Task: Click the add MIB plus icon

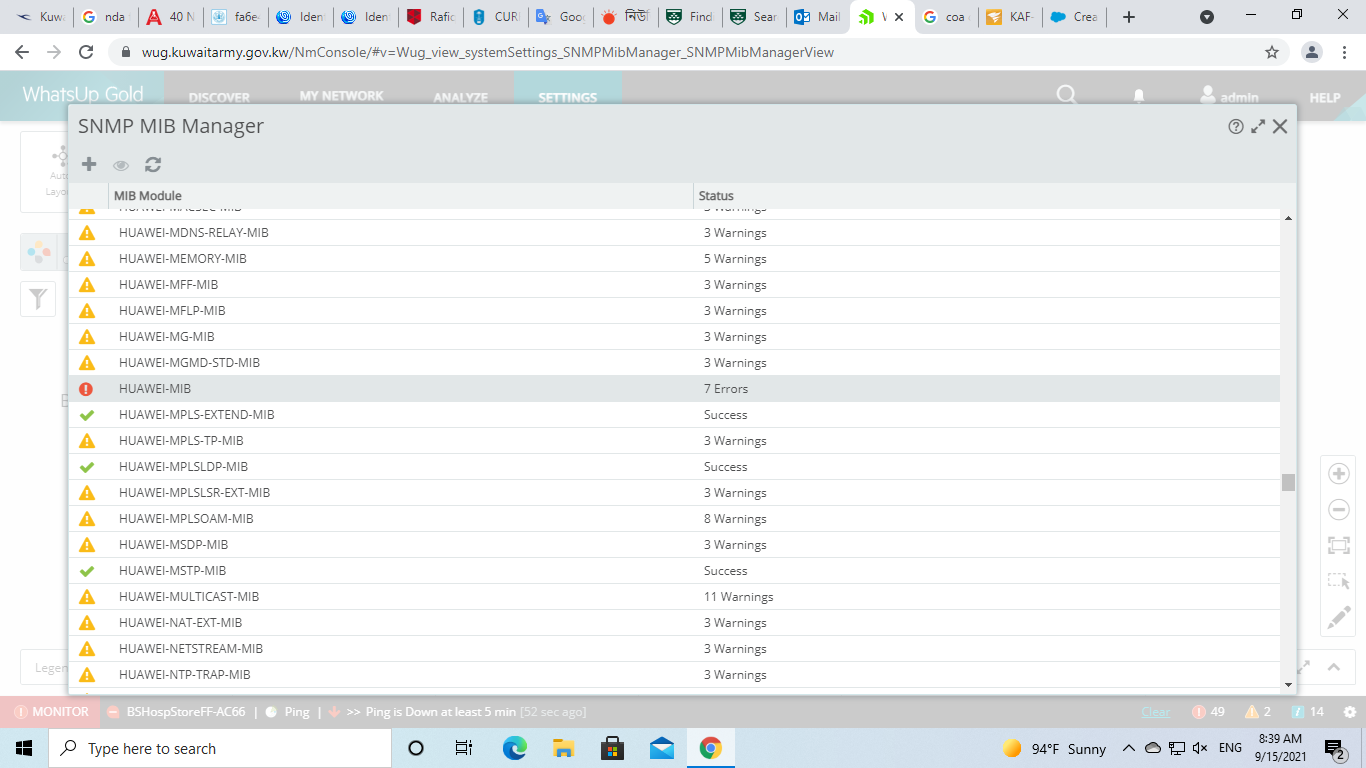Action: pyautogui.click(x=89, y=165)
